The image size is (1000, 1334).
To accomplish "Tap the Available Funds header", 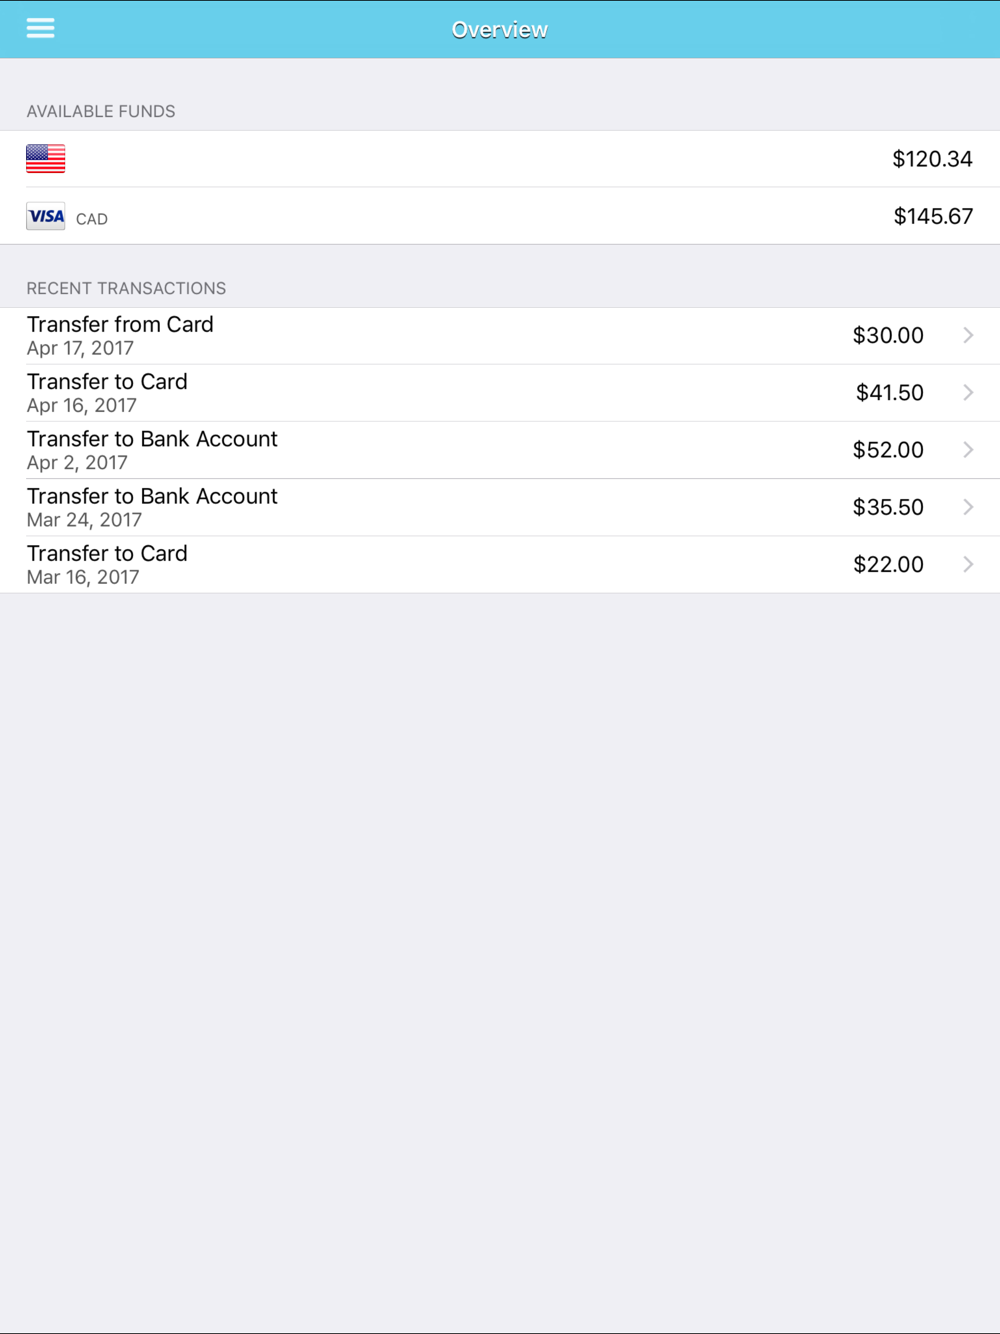I will coord(101,111).
